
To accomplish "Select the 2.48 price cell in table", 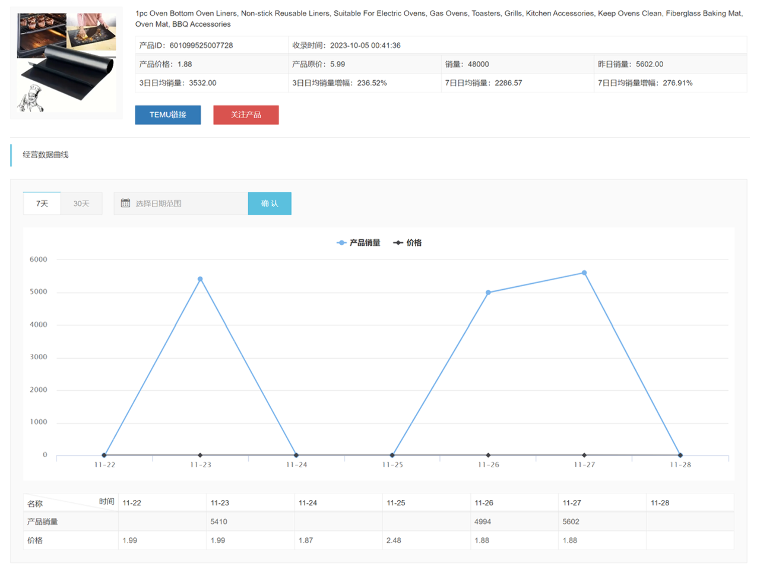I will [394, 540].
